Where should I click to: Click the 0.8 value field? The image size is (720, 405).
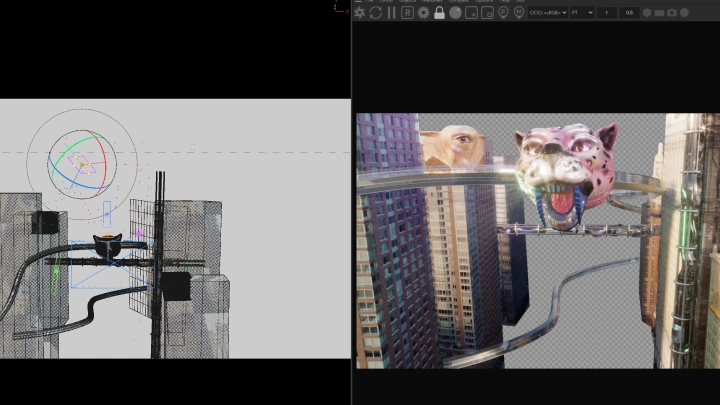tap(629, 13)
